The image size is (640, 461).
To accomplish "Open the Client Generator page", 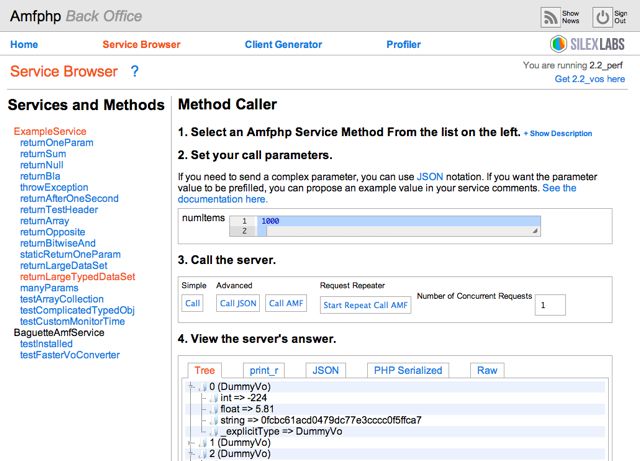I will point(283,45).
